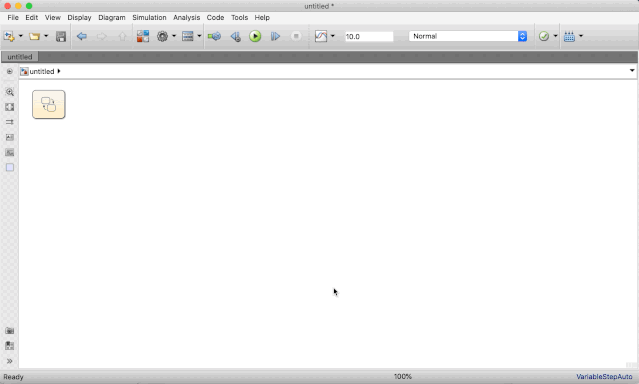Click the Ready status text

[13, 377]
